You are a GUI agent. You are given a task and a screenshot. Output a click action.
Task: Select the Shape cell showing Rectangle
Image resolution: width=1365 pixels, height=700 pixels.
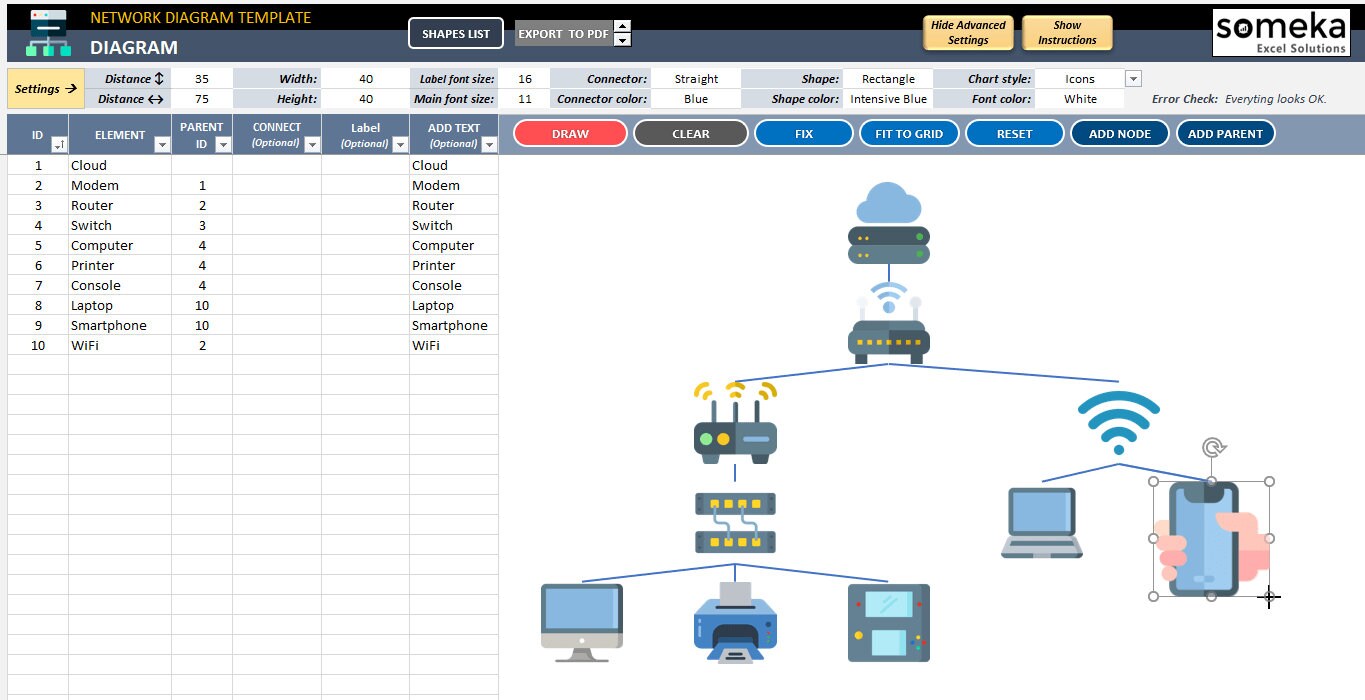(x=888, y=79)
